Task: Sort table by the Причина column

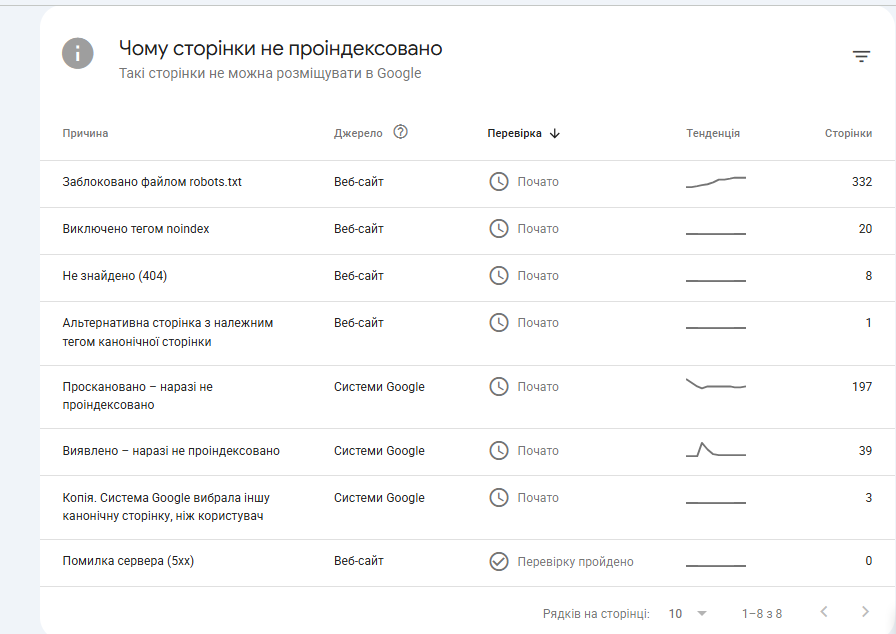Action: point(85,133)
